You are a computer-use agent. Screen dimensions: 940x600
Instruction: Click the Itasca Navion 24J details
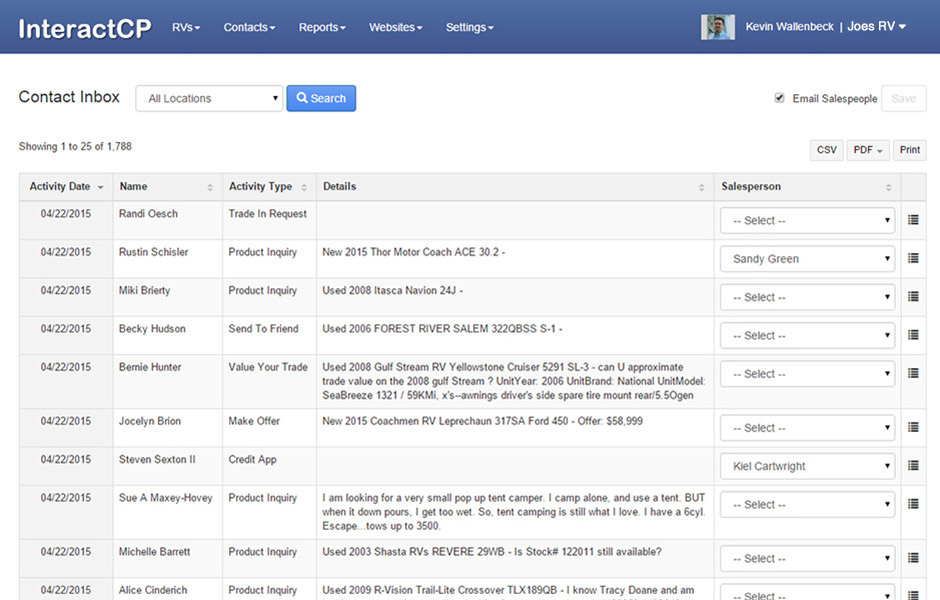tap(393, 290)
